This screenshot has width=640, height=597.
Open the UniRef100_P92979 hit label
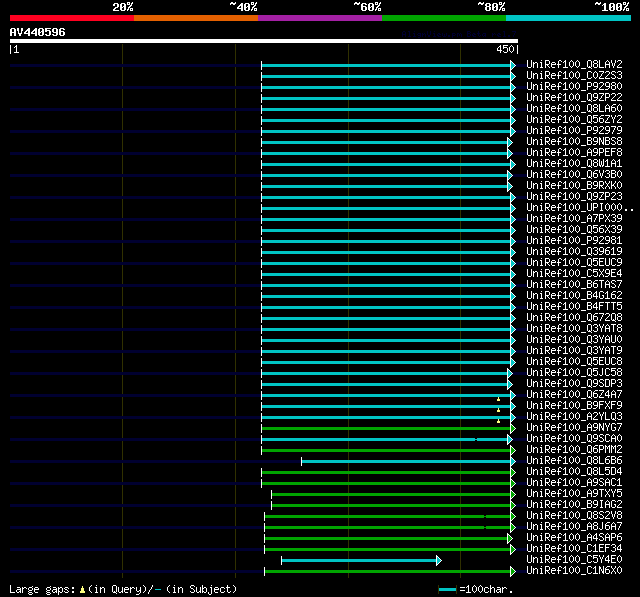[x=574, y=131]
